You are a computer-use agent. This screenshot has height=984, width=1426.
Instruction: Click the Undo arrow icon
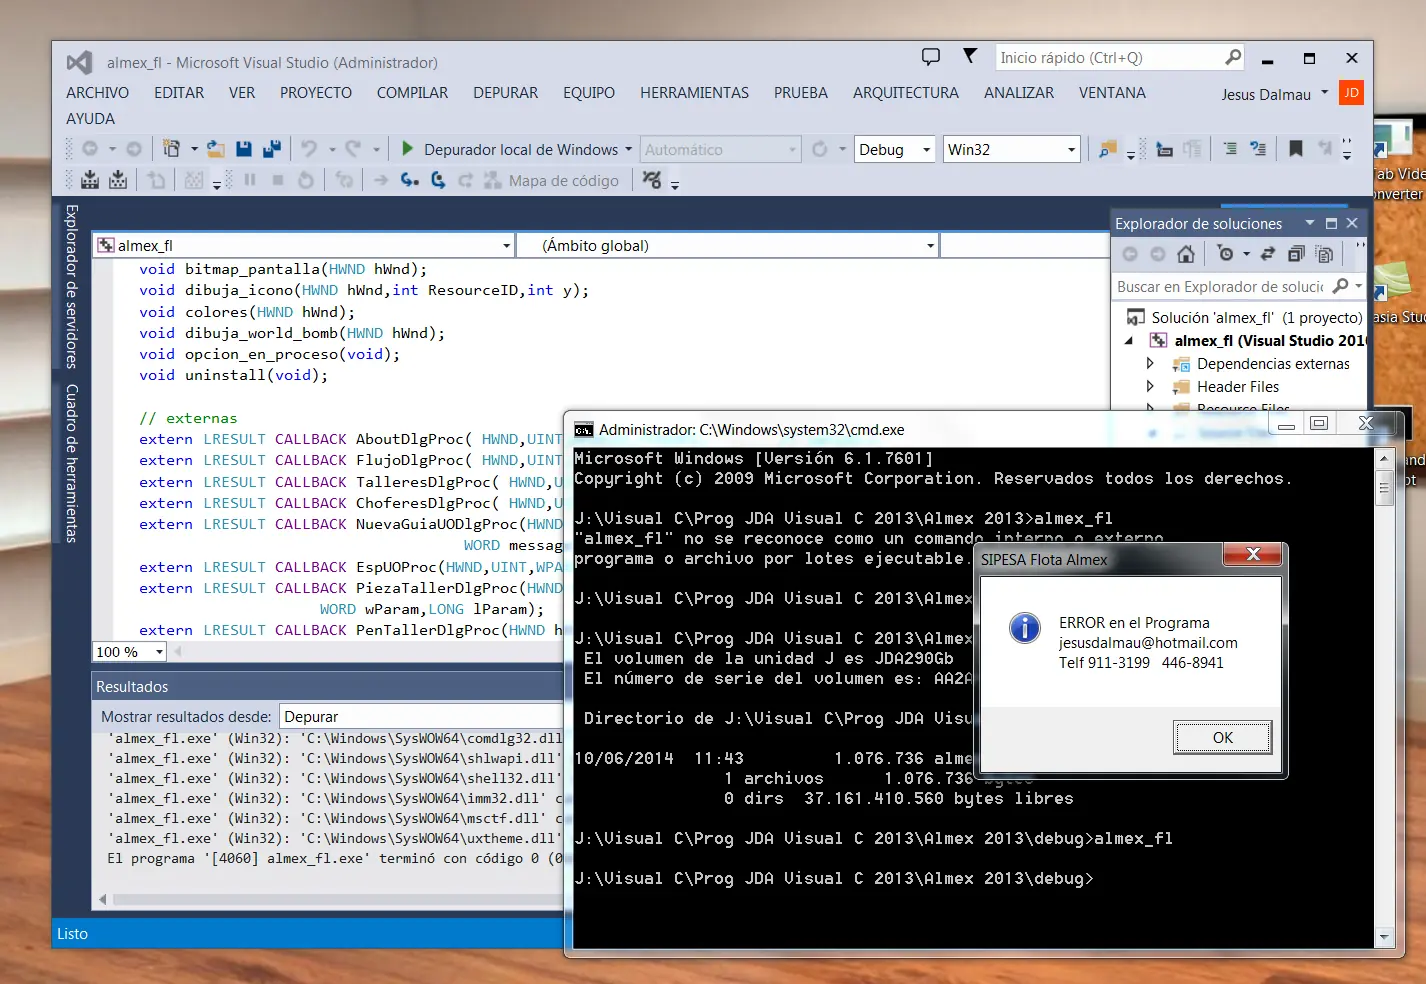(x=309, y=149)
